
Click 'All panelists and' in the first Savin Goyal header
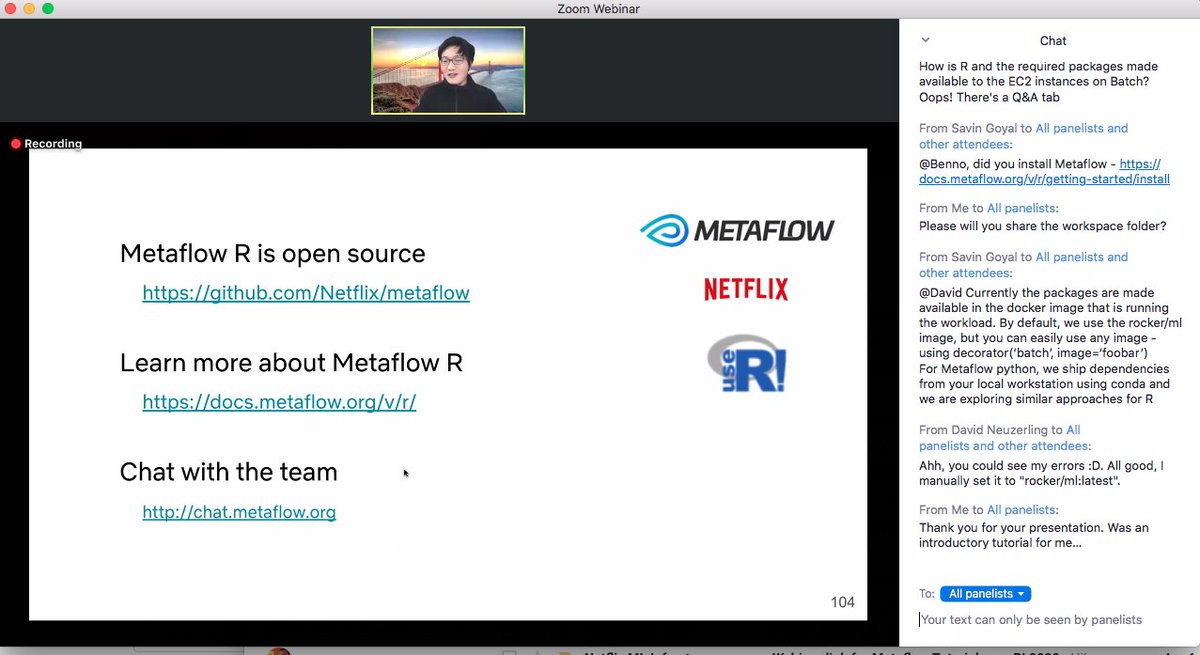1082,128
